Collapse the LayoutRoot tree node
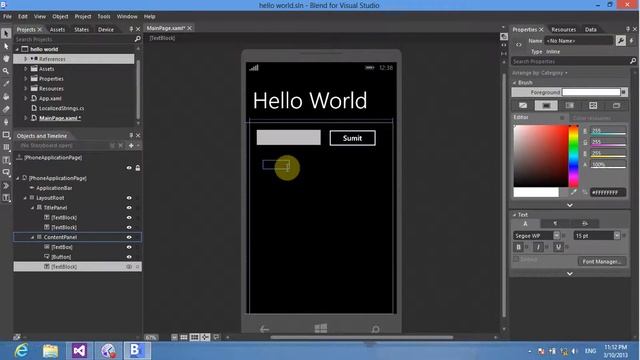The width and height of the screenshot is (640, 360). (x=25, y=198)
